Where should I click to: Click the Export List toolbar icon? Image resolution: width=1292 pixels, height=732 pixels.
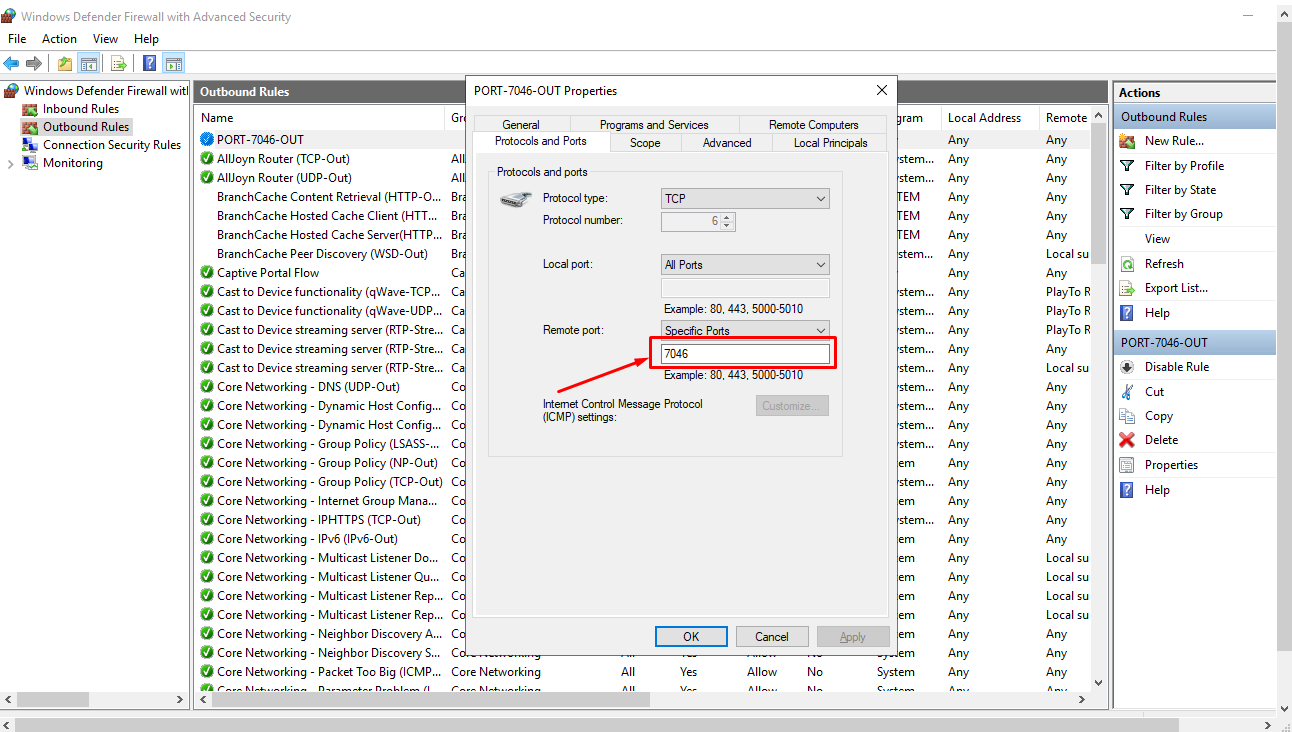119,63
